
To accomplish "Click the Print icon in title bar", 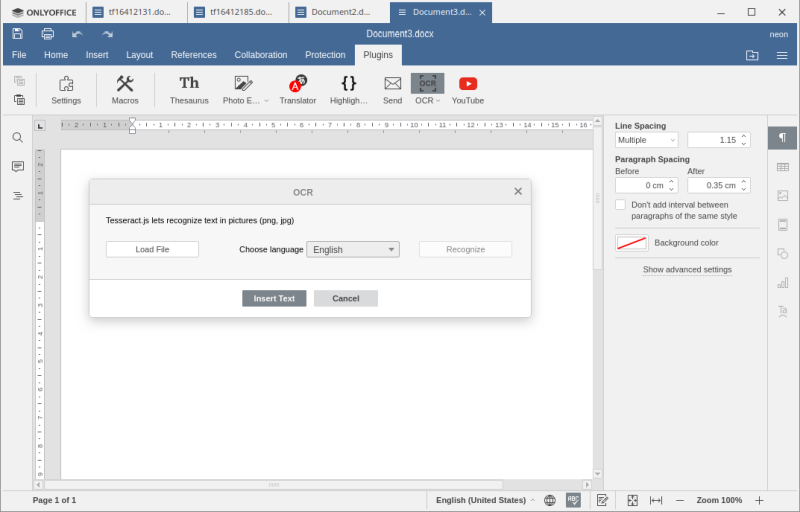I will point(47,33).
